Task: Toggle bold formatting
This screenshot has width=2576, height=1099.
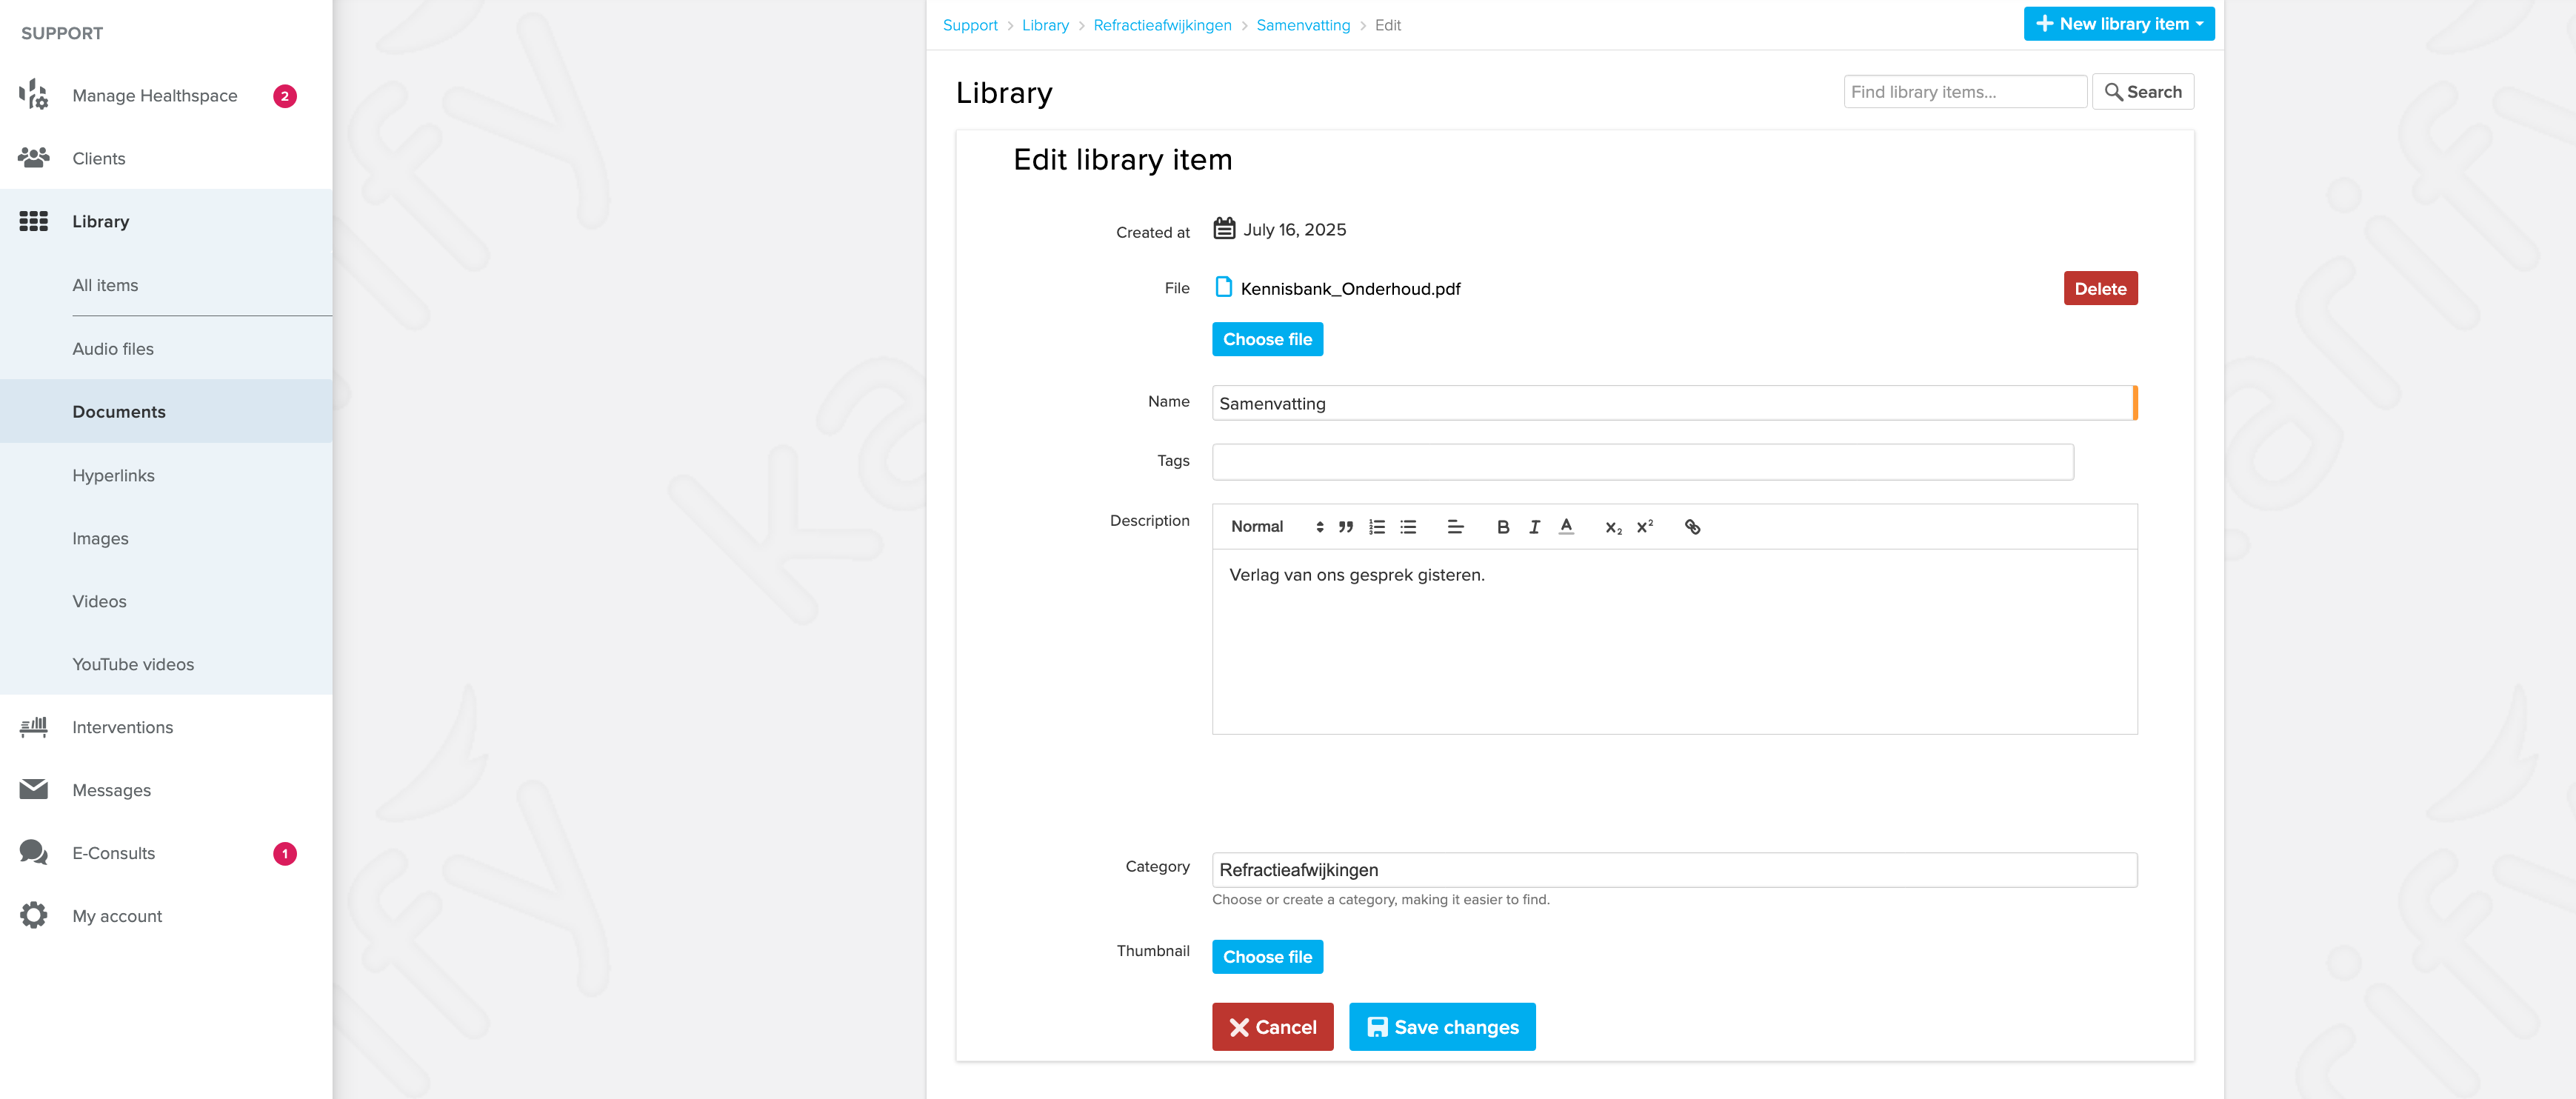Action: (1503, 527)
